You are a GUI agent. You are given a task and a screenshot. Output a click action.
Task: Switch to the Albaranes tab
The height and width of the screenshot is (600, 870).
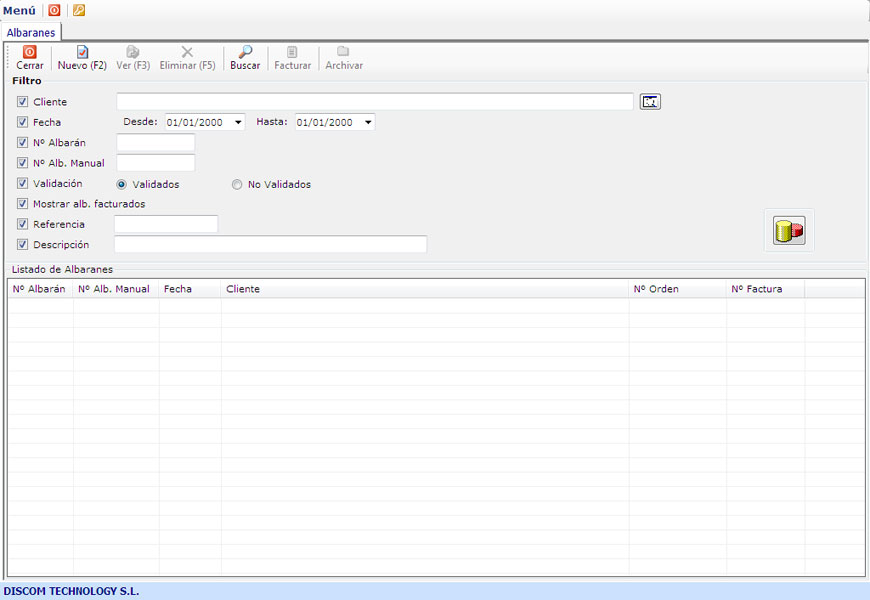31,33
